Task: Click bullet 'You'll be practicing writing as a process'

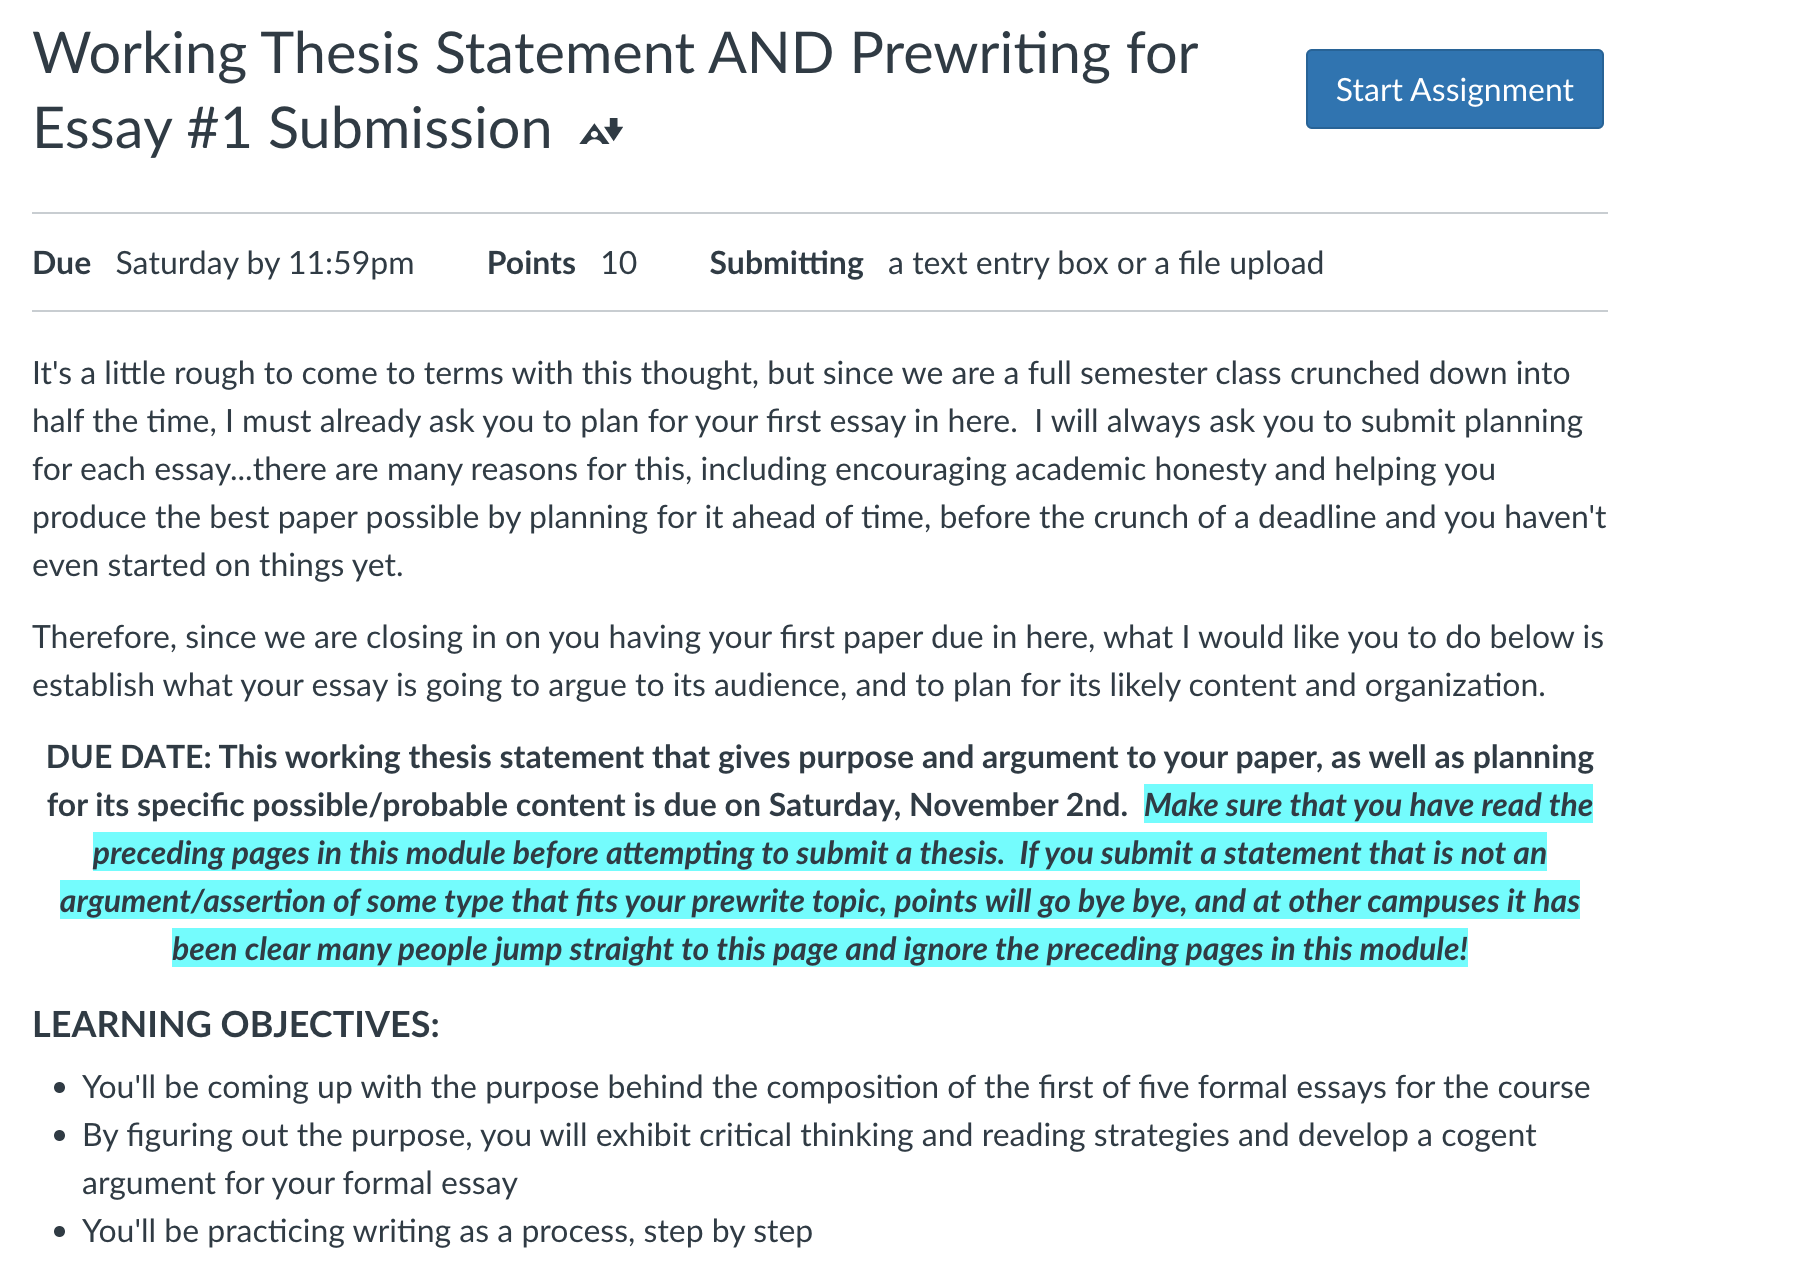Action: (447, 1231)
